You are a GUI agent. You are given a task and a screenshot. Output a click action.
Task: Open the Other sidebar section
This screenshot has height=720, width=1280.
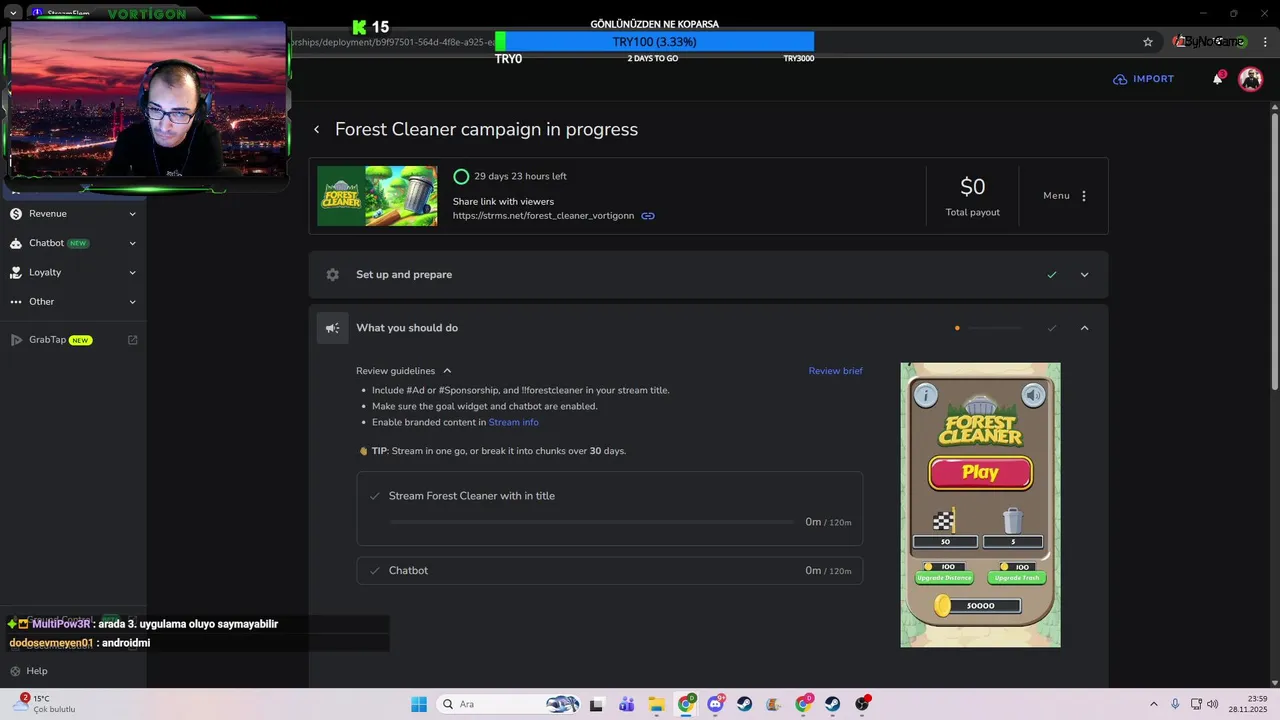73,302
